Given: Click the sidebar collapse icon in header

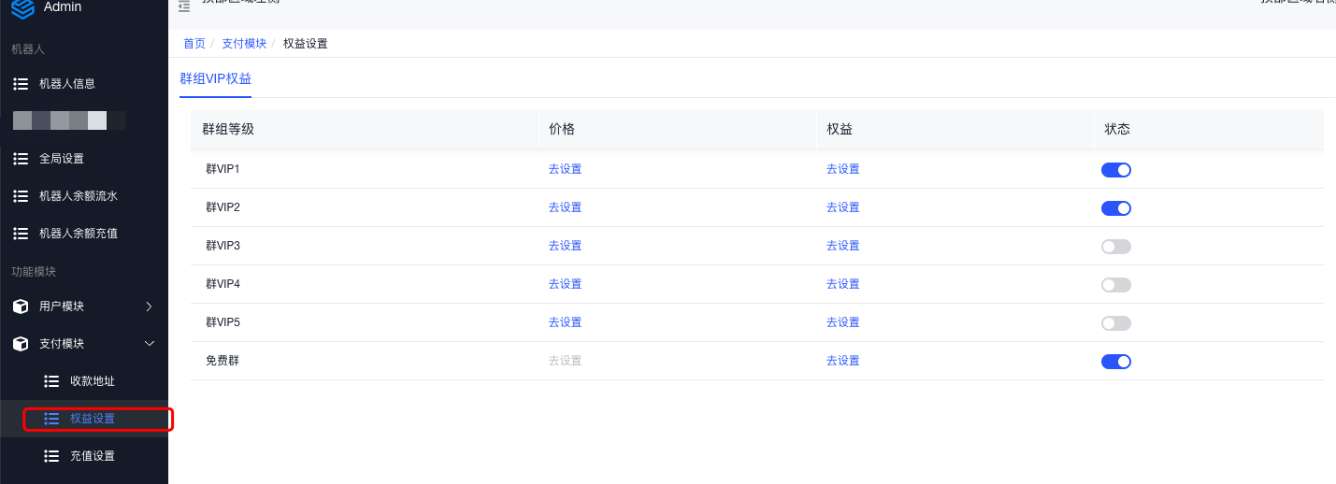Looking at the screenshot, I should pyautogui.click(x=183, y=6).
